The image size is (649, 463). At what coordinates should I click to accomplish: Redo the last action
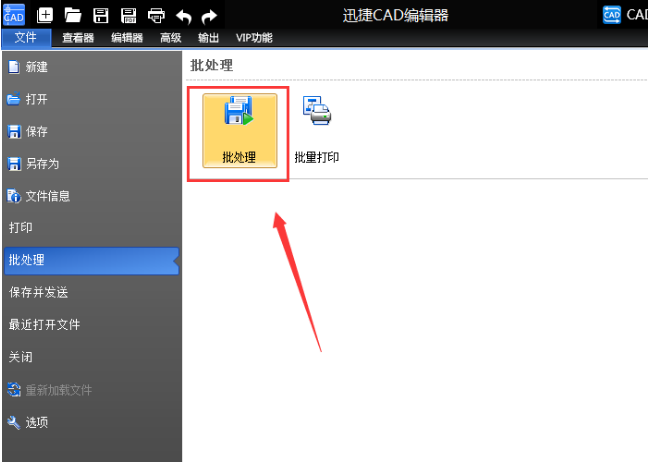coord(209,17)
